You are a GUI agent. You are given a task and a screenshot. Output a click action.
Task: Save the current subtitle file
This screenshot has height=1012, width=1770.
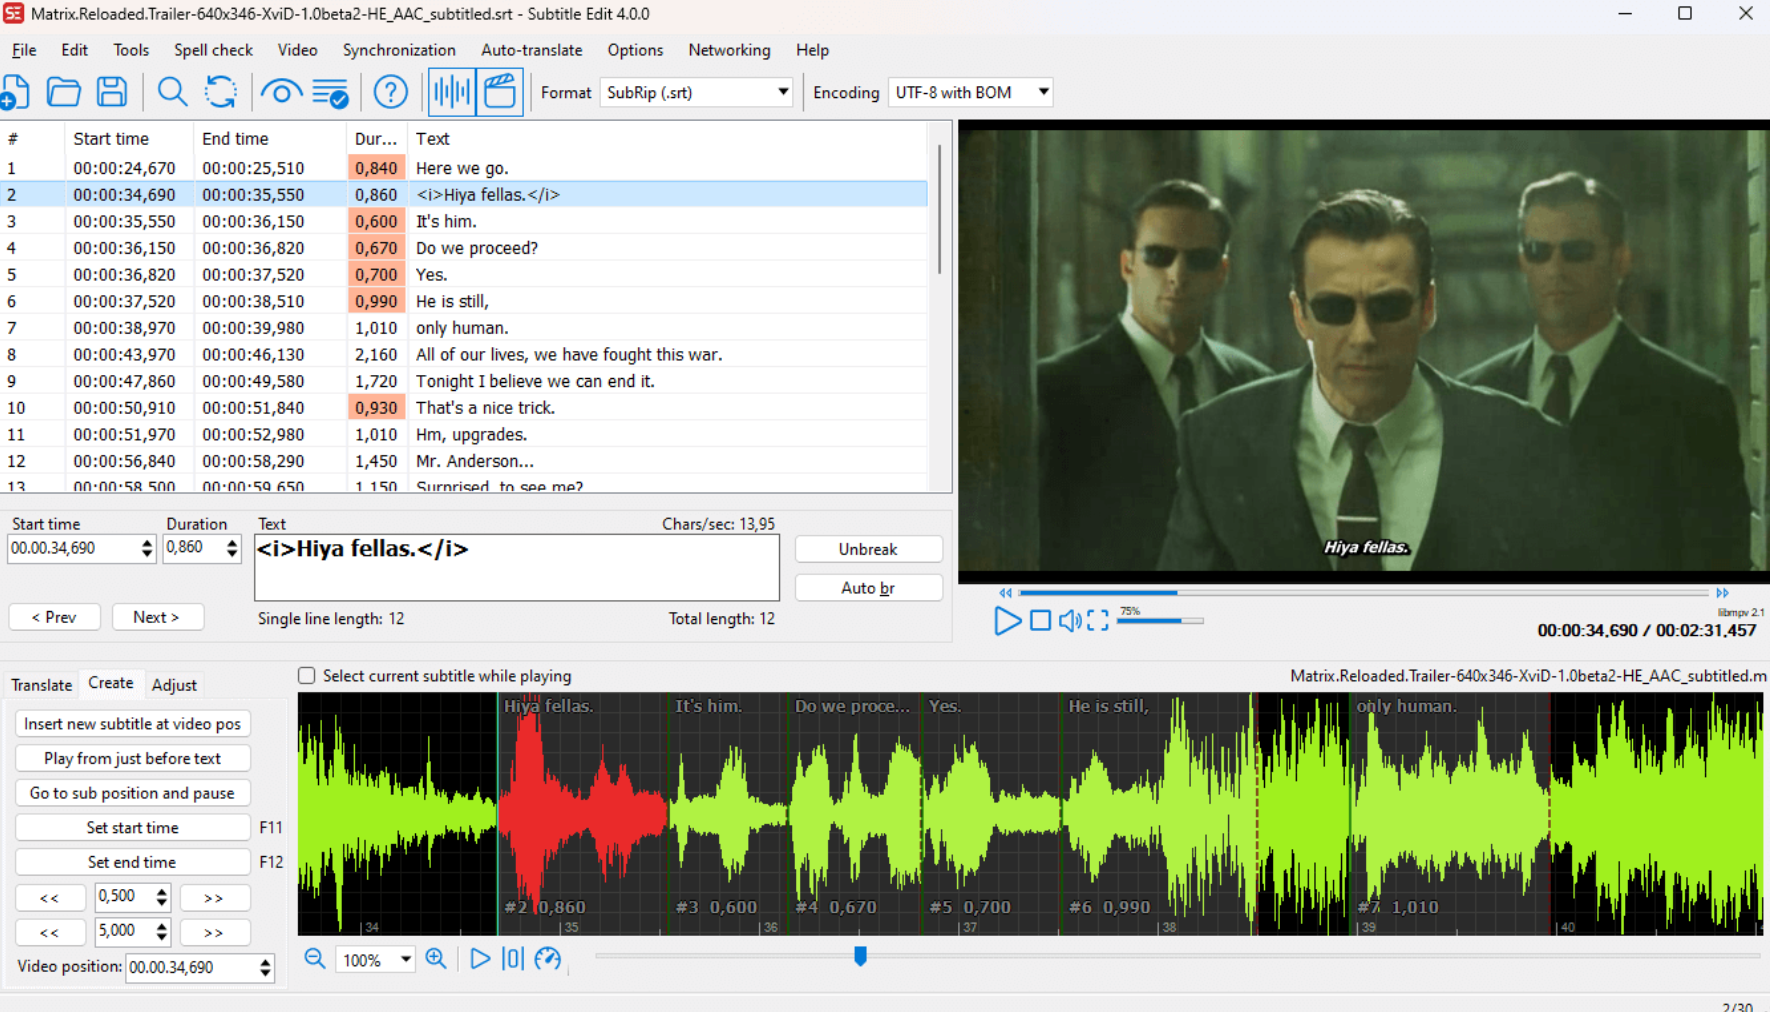pyautogui.click(x=111, y=91)
